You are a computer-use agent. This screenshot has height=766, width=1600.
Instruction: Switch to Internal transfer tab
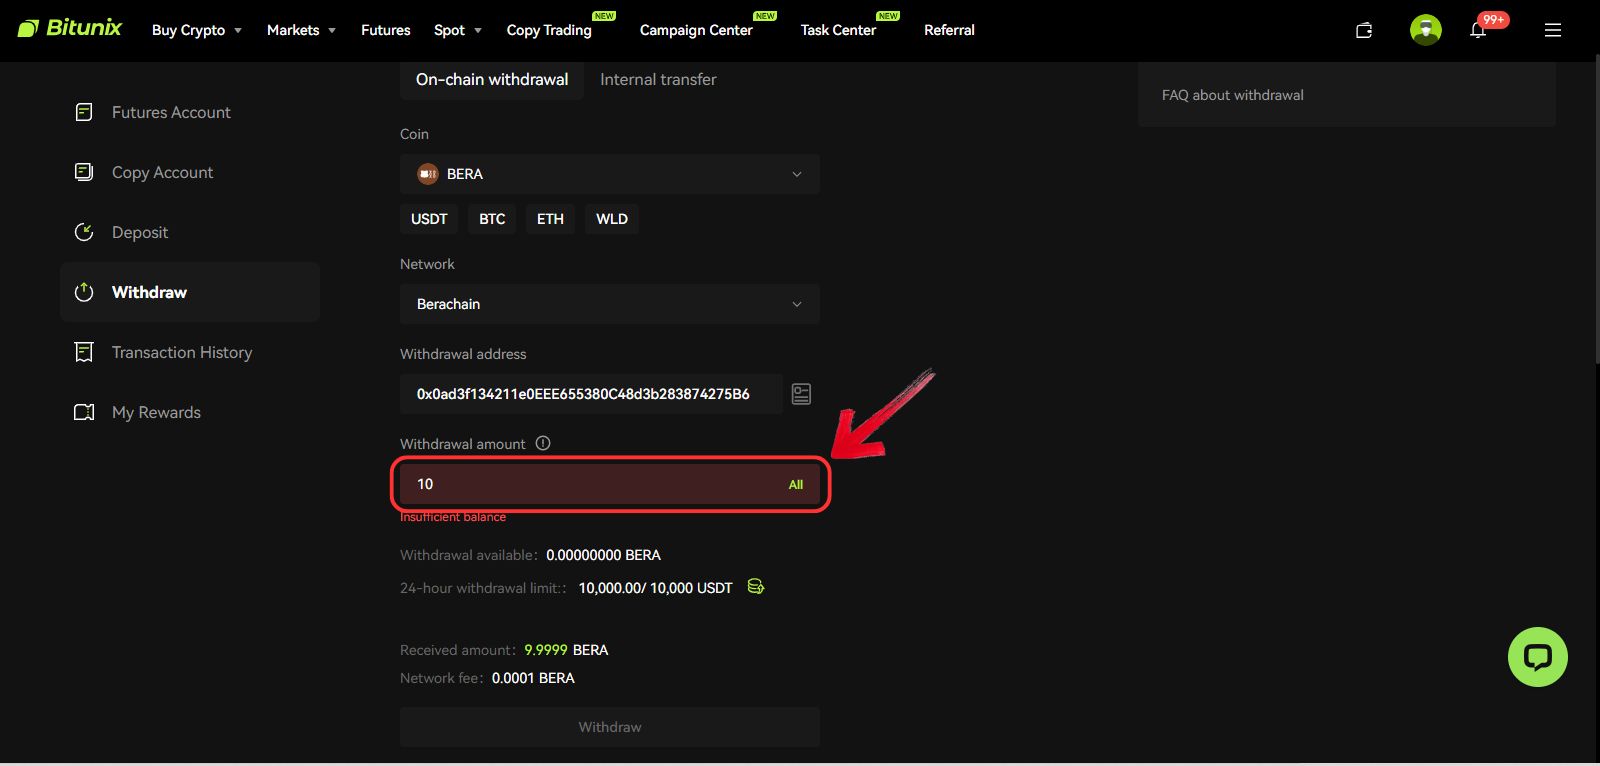pos(658,79)
